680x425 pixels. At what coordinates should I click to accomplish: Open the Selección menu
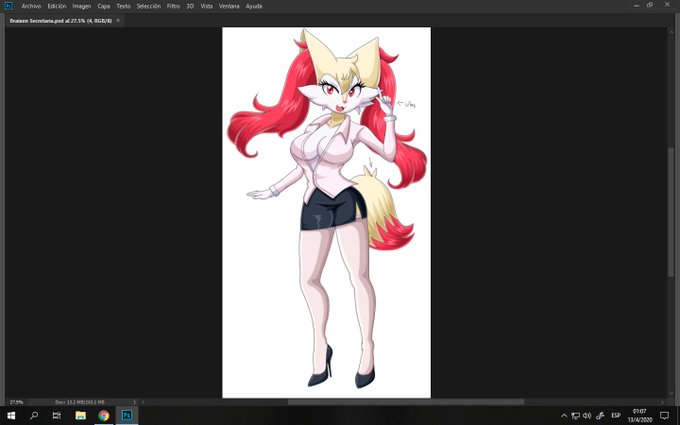click(148, 6)
